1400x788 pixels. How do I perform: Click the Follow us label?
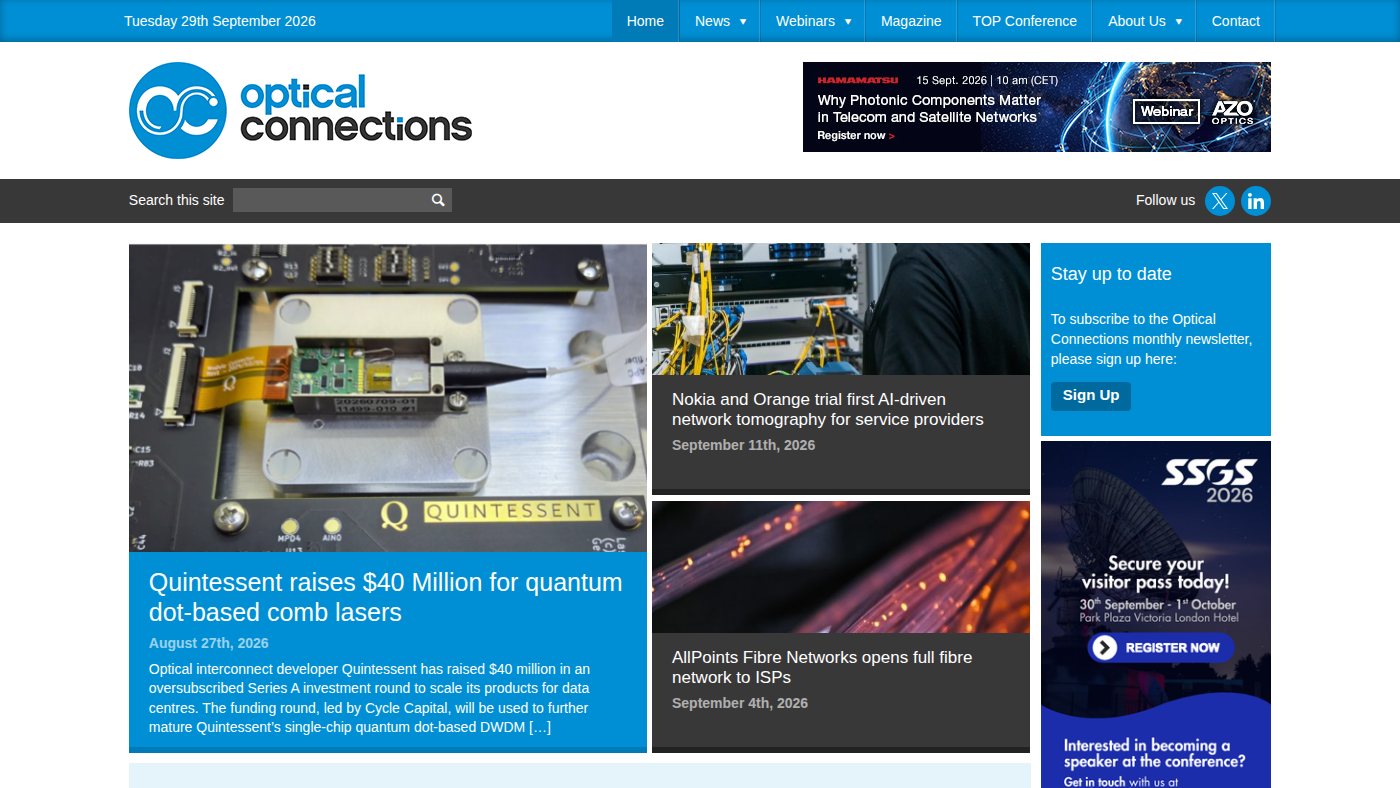[x=1165, y=200]
